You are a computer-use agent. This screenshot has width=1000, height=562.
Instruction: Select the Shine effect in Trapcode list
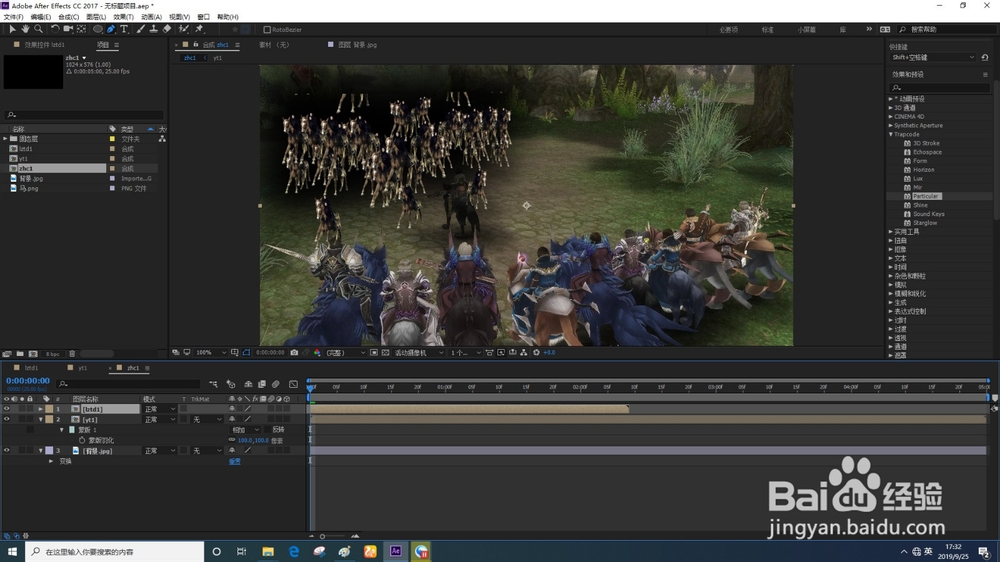pyautogui.click(x=920, y=205)
